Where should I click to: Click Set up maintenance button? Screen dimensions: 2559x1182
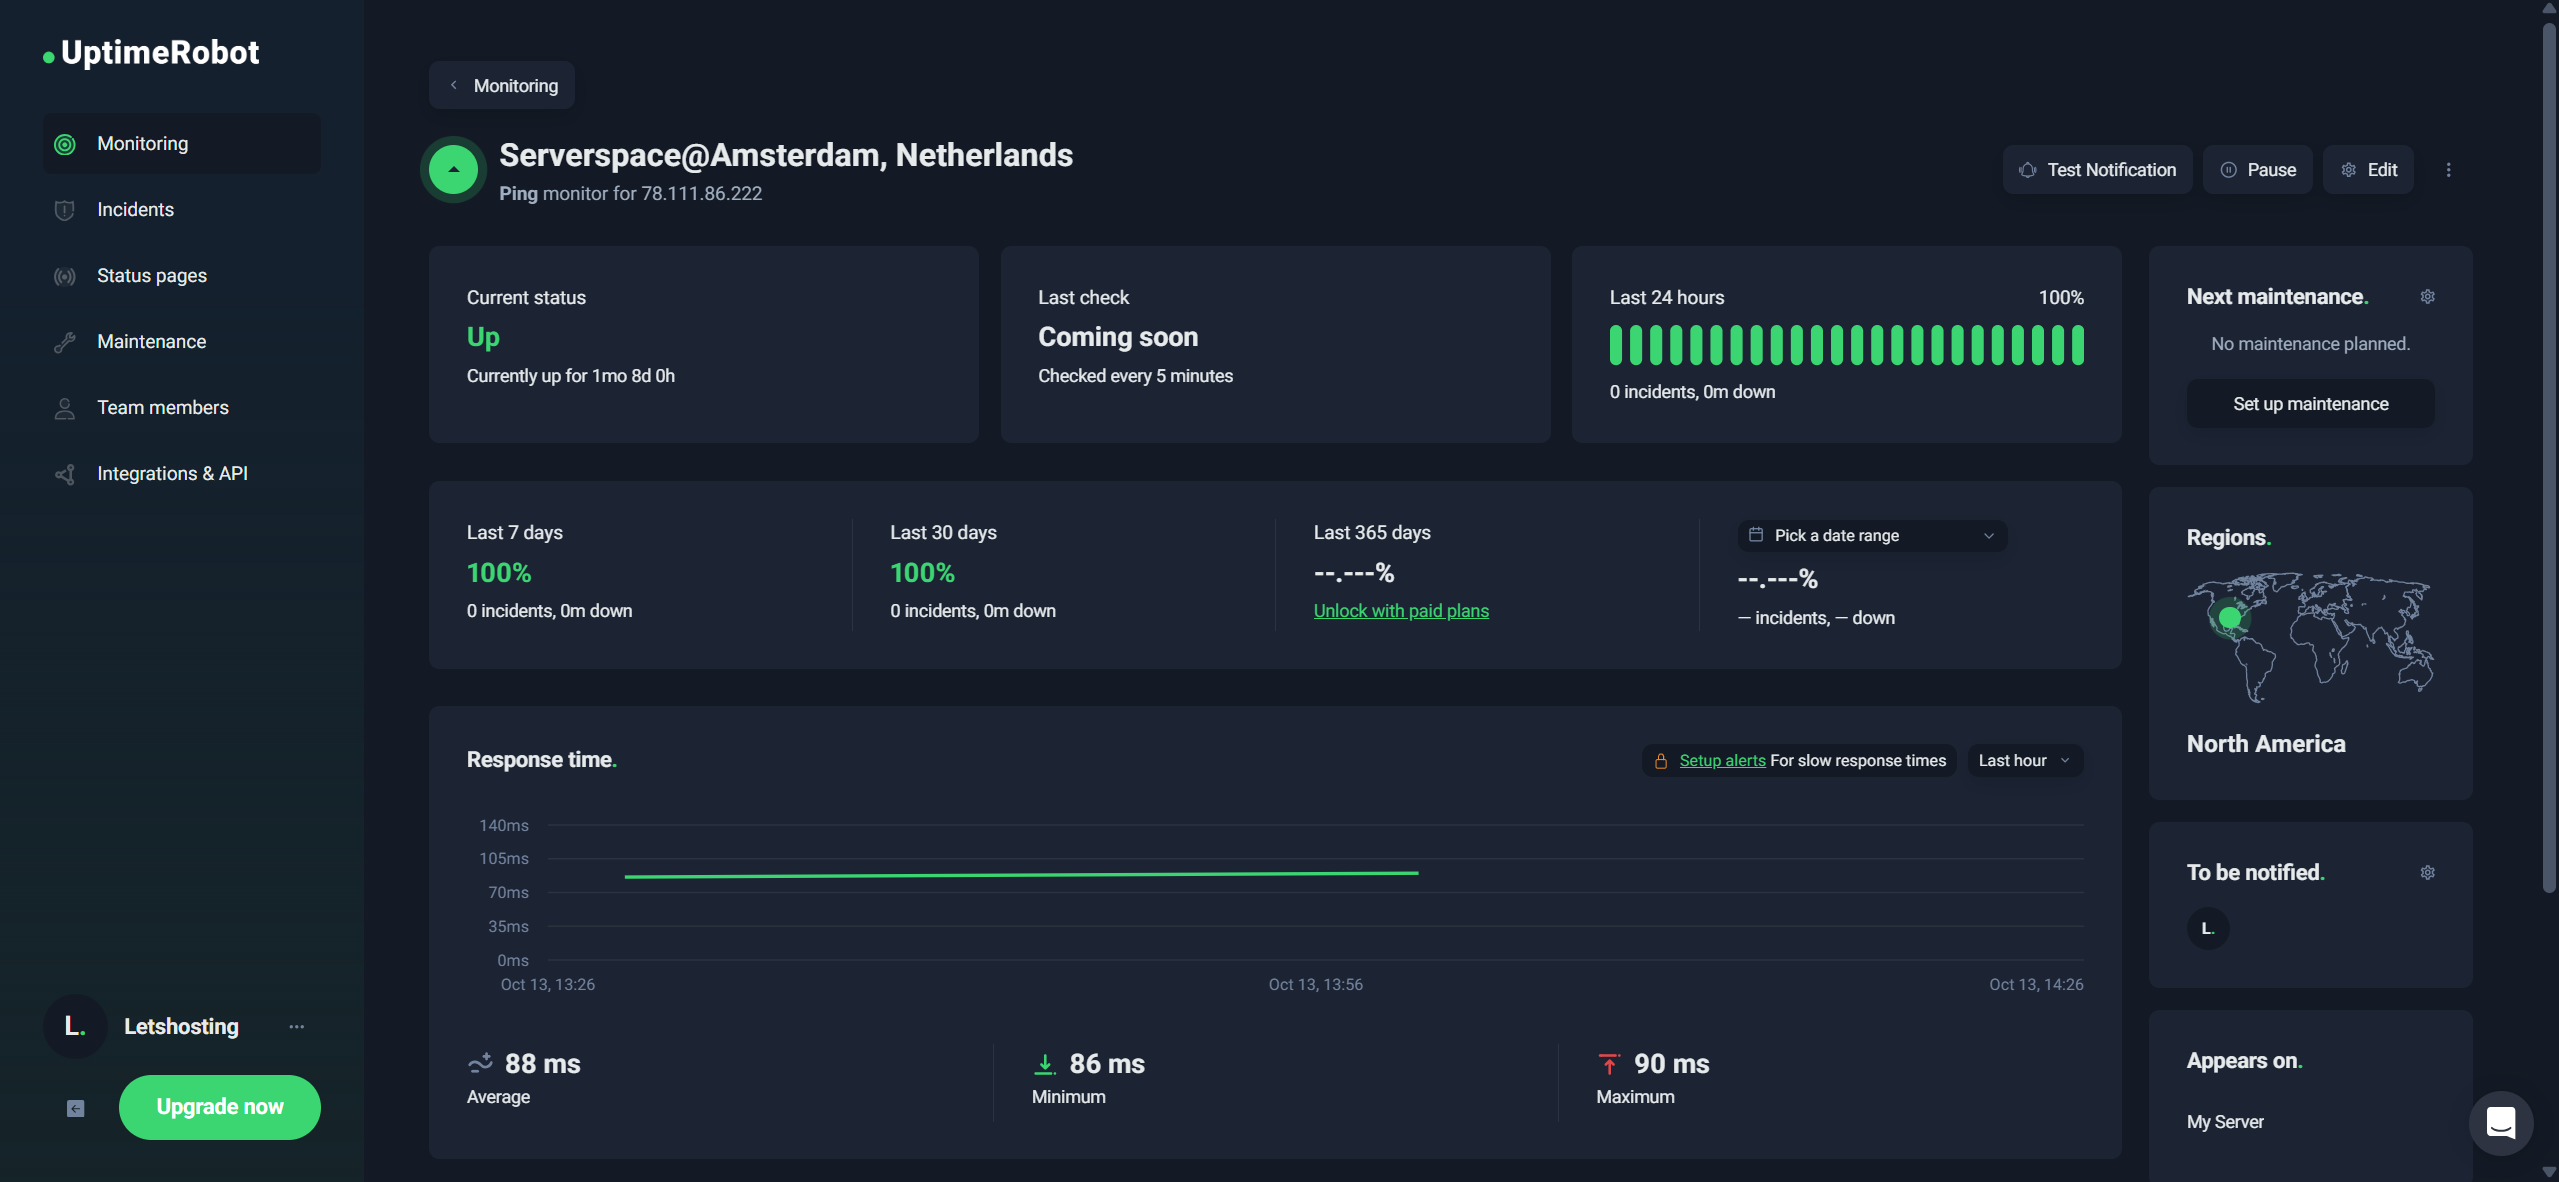(2310, 404)
